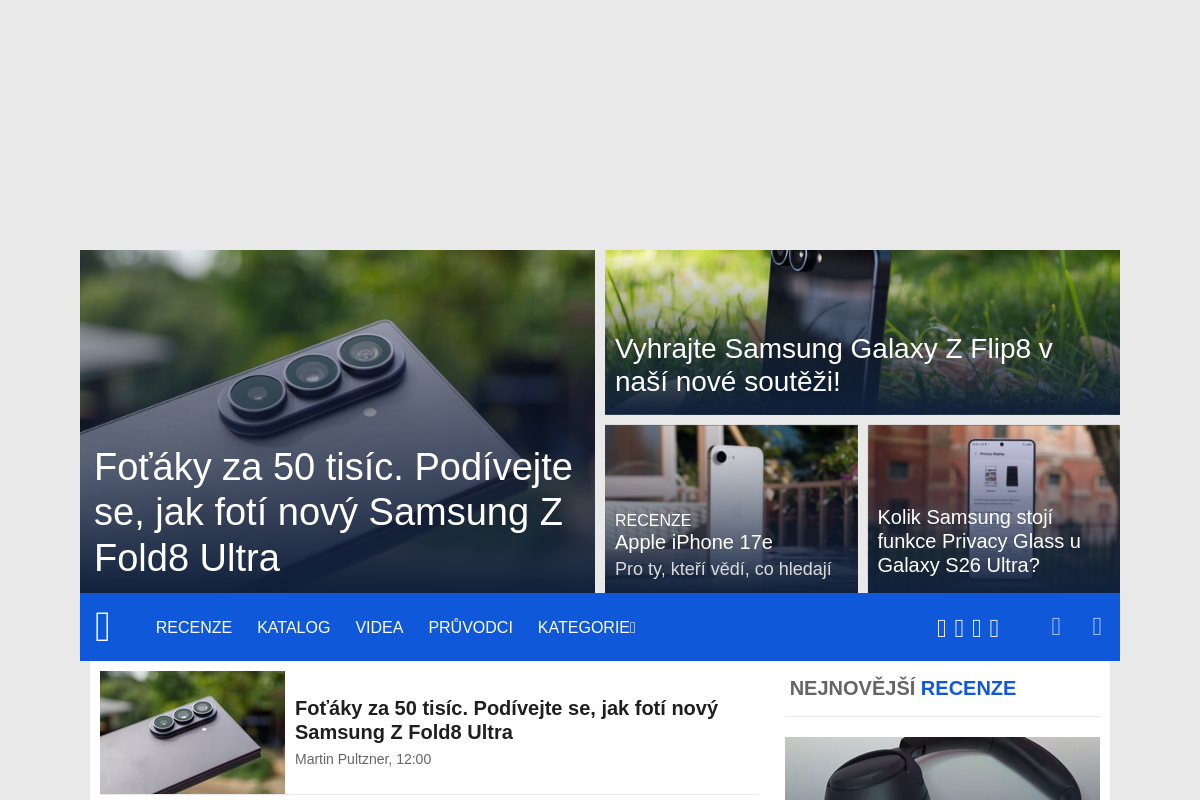Click the RECENZE label on the iPhone 17e tile
1200x800 pixels.
[653, 520]
